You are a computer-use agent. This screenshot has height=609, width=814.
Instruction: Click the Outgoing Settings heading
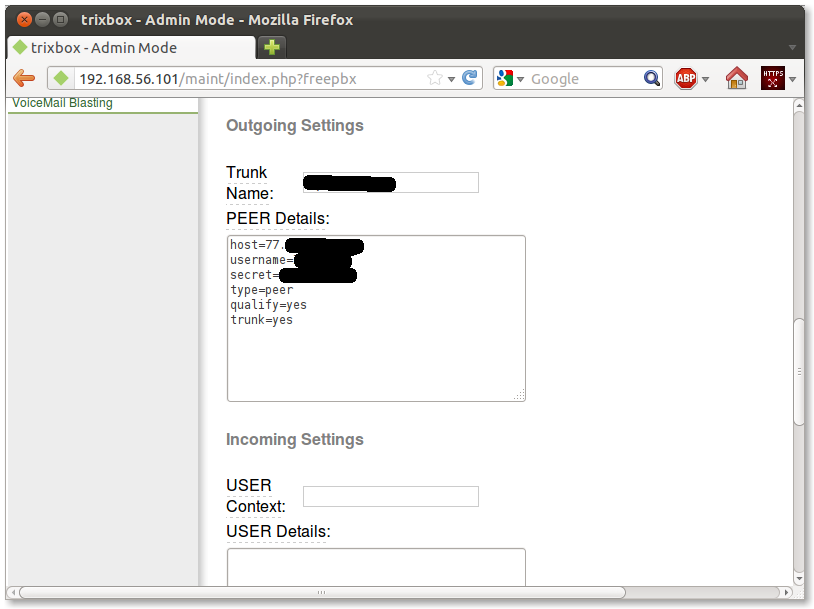[295, 126]
